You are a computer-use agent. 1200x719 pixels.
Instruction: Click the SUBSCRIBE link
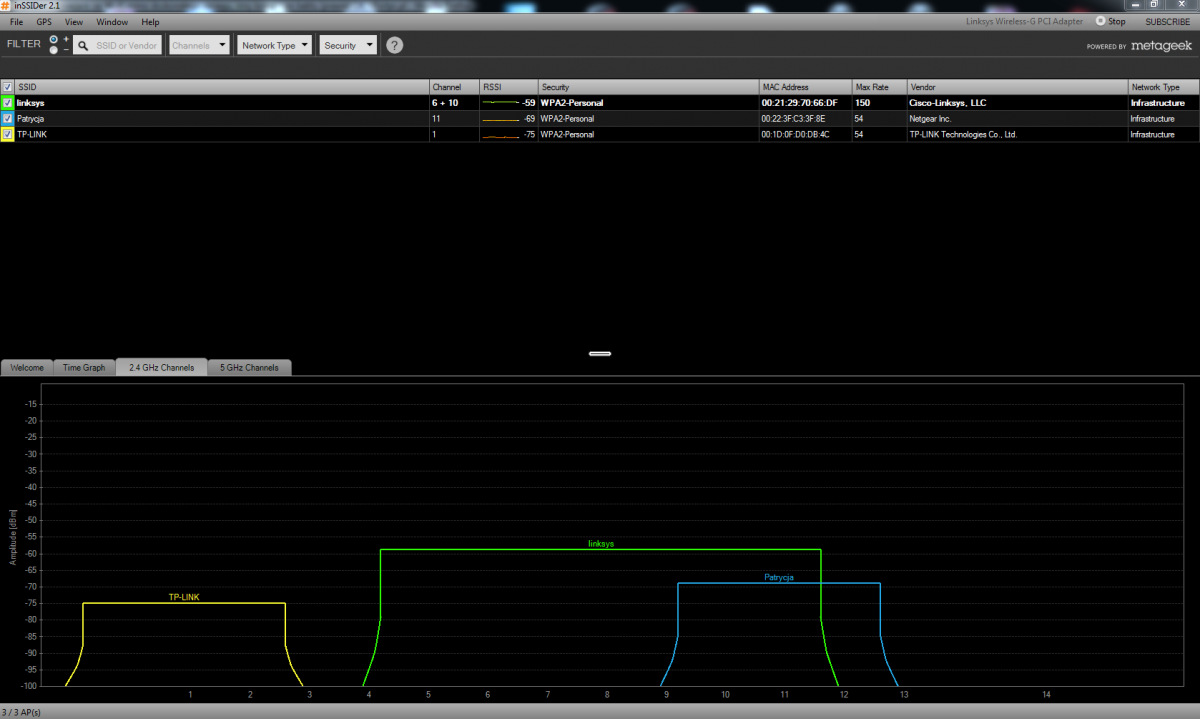[1167, 21]
